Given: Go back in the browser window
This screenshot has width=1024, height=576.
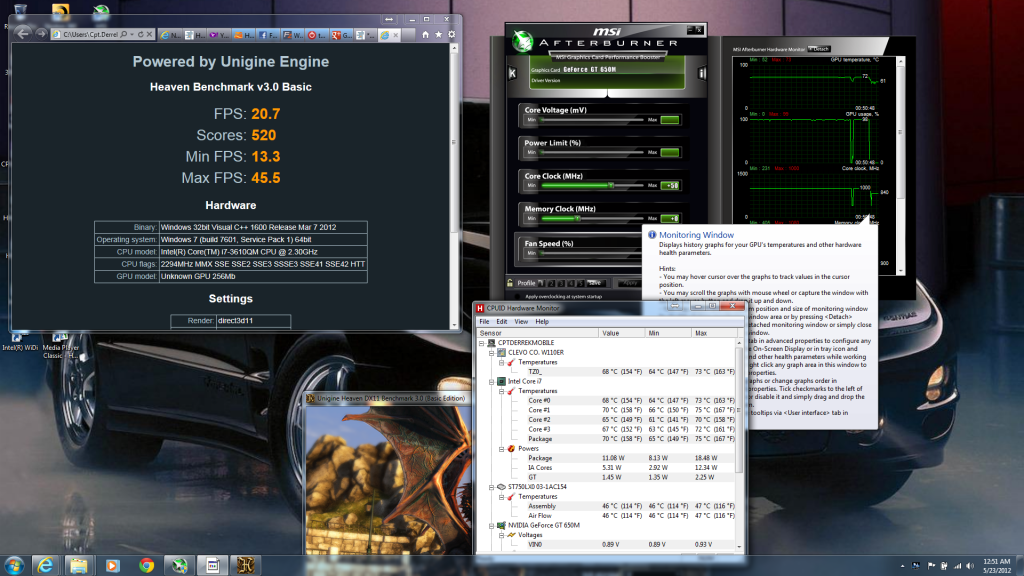Looking at the screenshot, I should (23, 33).
